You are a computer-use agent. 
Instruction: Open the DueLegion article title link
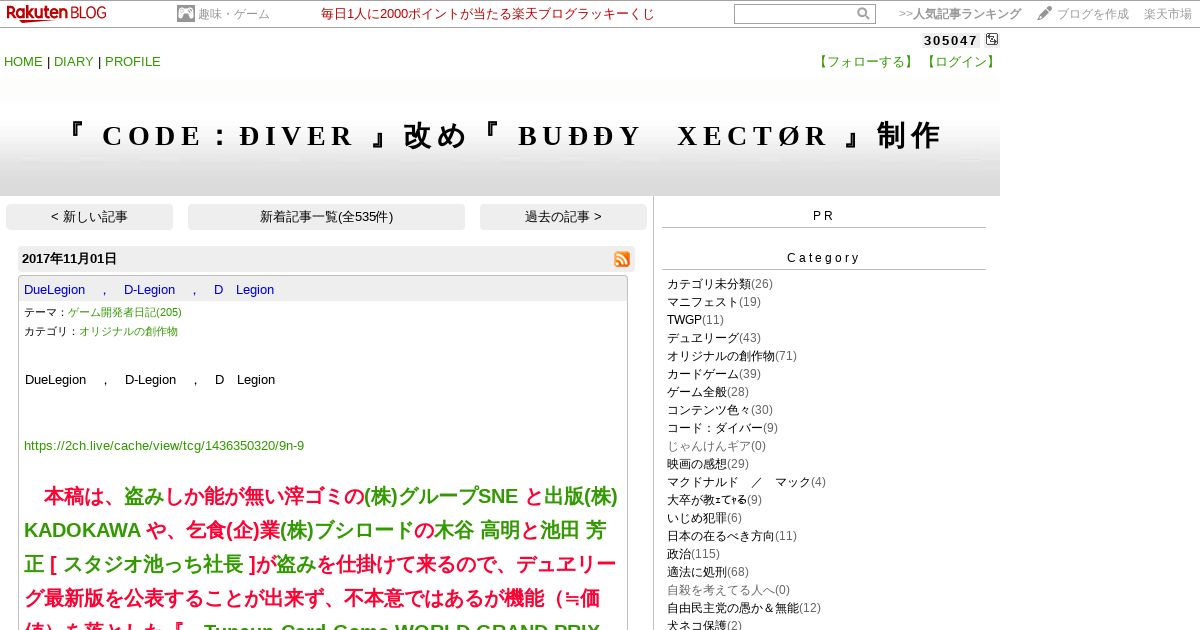149,289
